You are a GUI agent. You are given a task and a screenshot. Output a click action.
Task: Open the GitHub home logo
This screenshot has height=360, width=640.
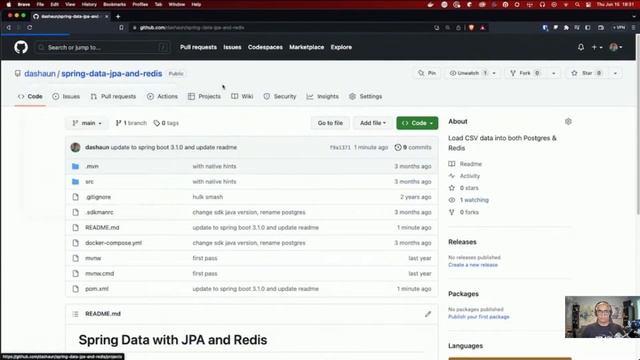(21, 47)
